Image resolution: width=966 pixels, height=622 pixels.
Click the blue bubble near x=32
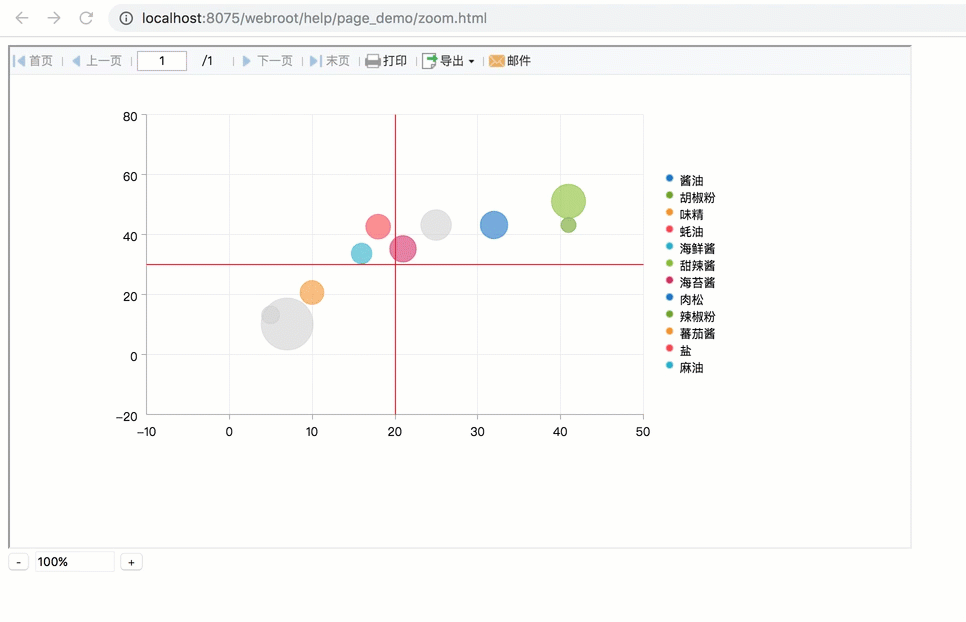pos(494,225)
